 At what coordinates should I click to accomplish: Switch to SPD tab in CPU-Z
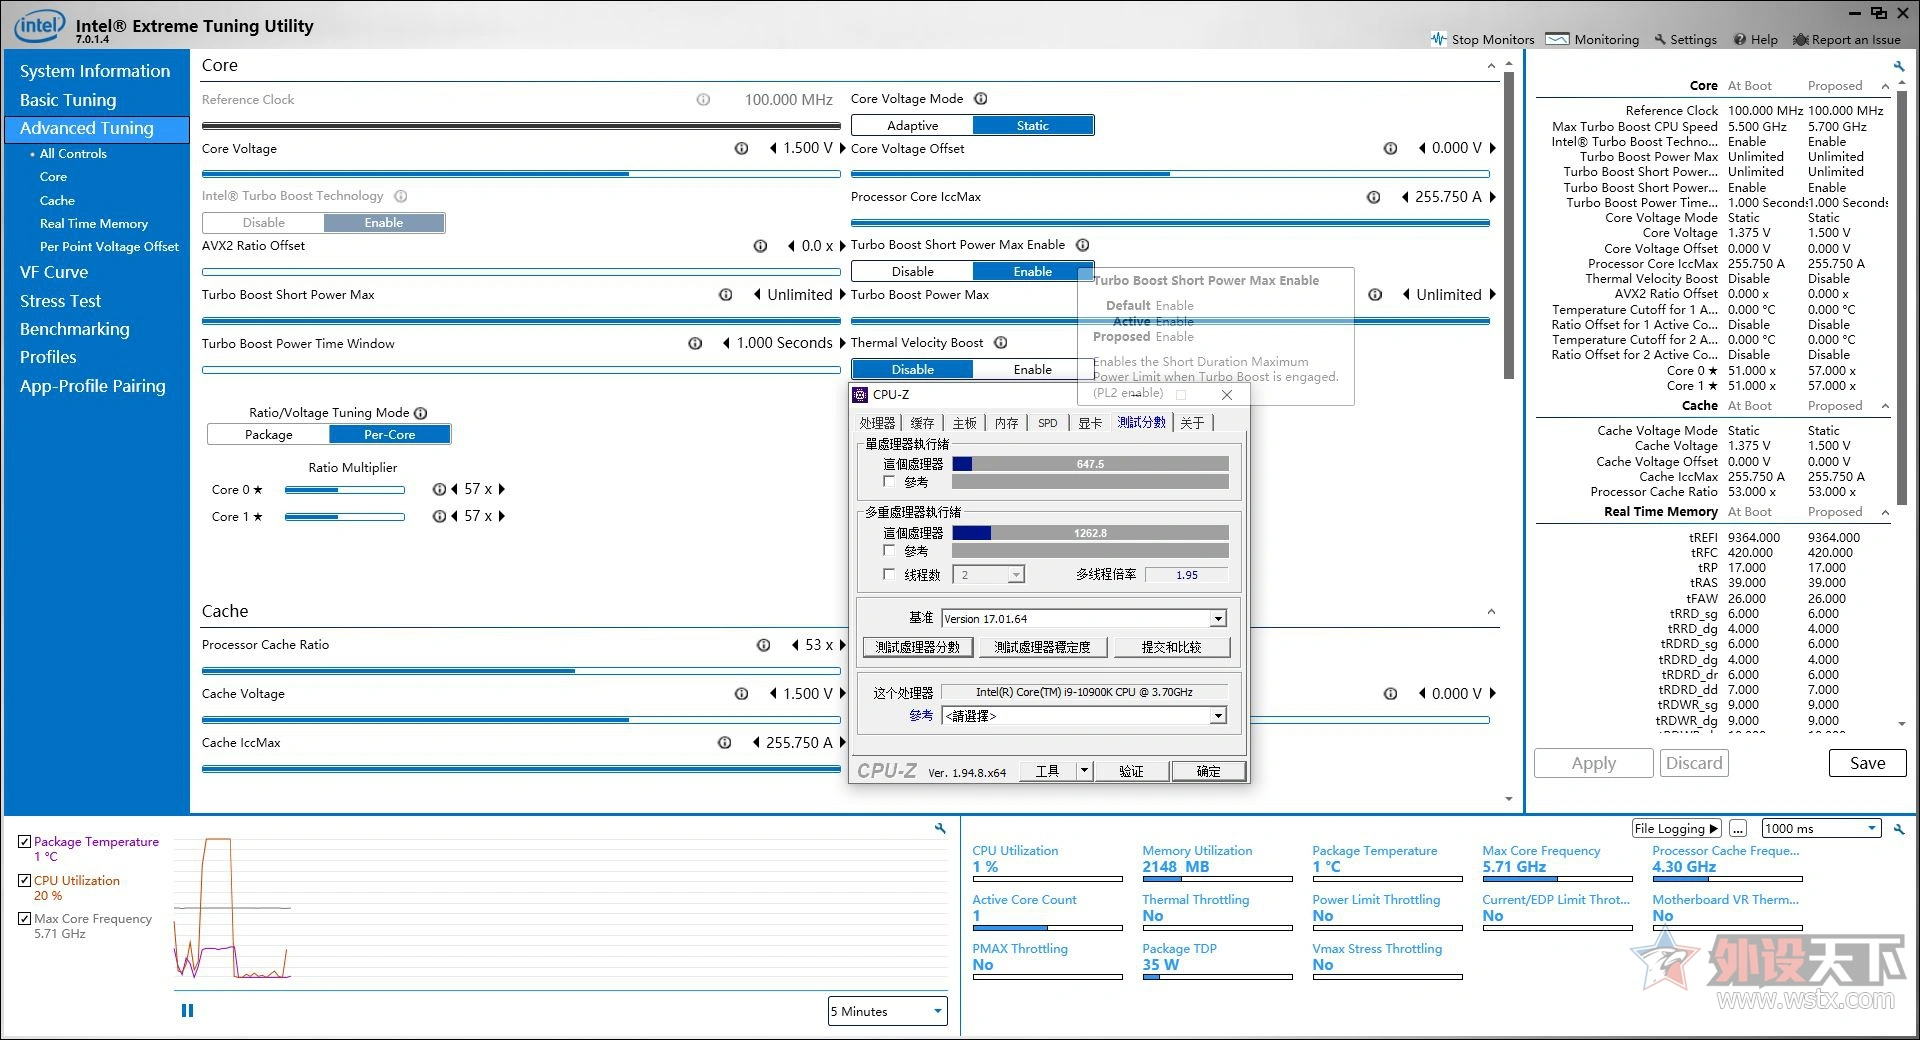tap(1047, 423)
